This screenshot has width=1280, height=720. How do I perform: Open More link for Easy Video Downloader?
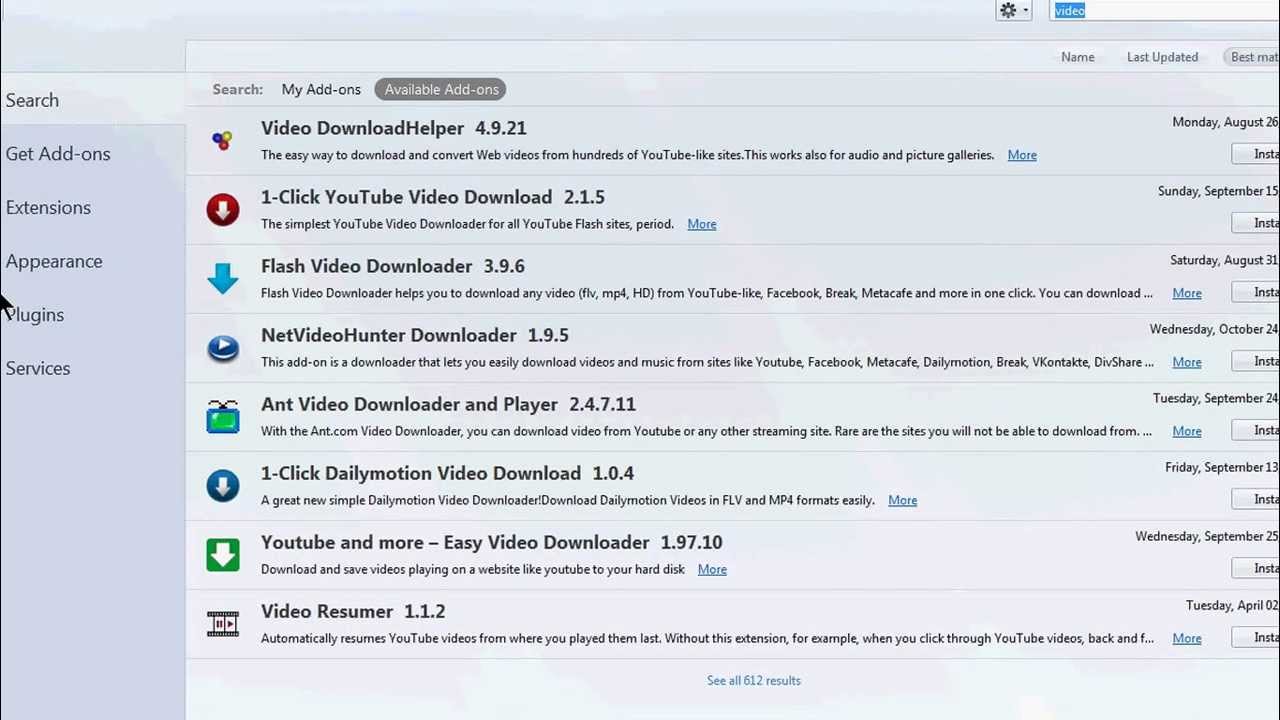712,569
